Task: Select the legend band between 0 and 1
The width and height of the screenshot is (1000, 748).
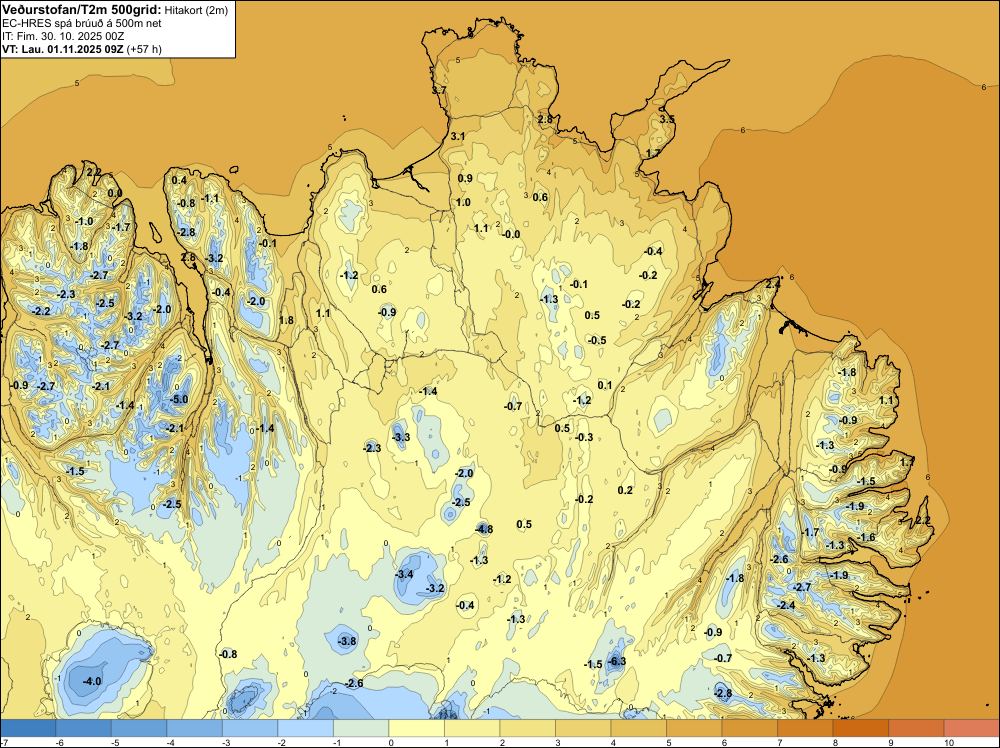Action: tap(416, 728)
